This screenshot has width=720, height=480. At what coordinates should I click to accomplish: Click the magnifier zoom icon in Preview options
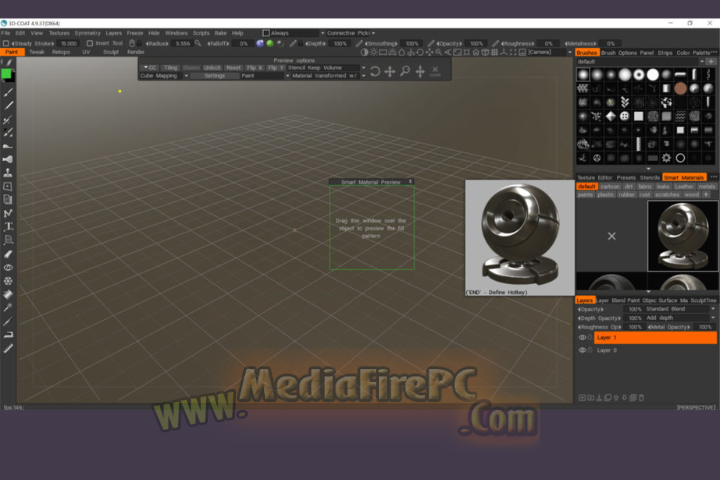pos(405,71)
